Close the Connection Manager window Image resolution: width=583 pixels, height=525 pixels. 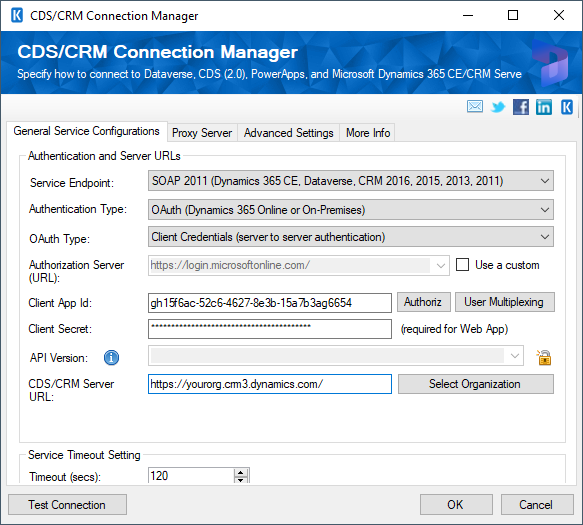(559, 15)
